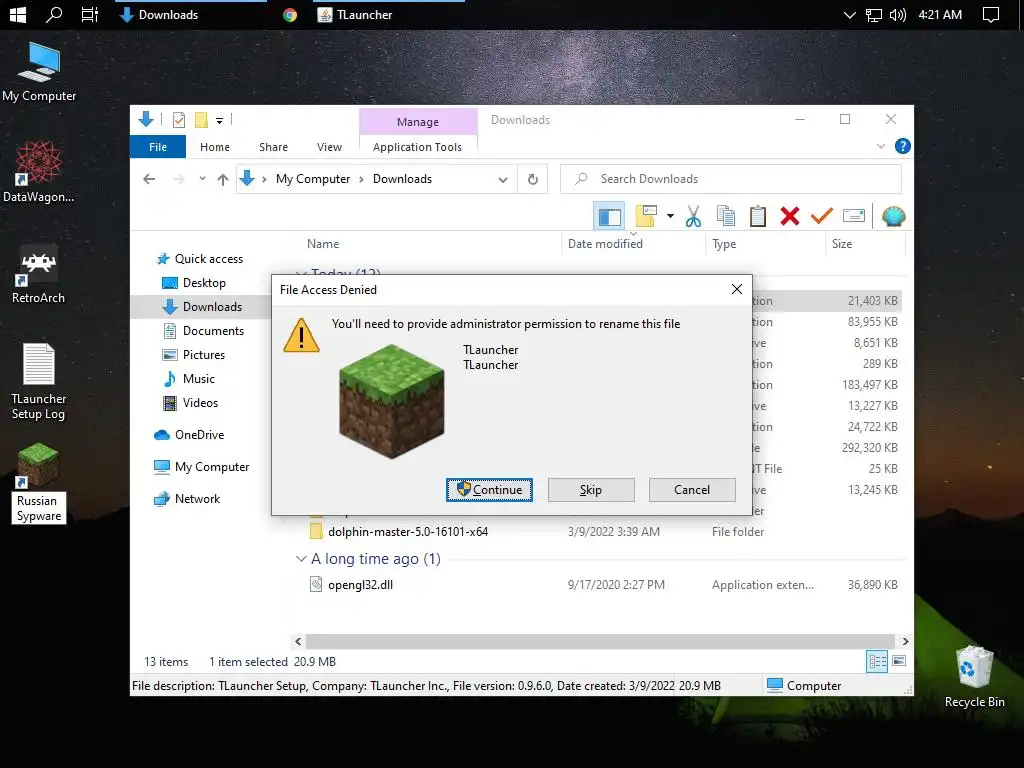The image size is (1024, 768).
Task: Click the Back navigation arrow
Action: (x=150, y=179)
